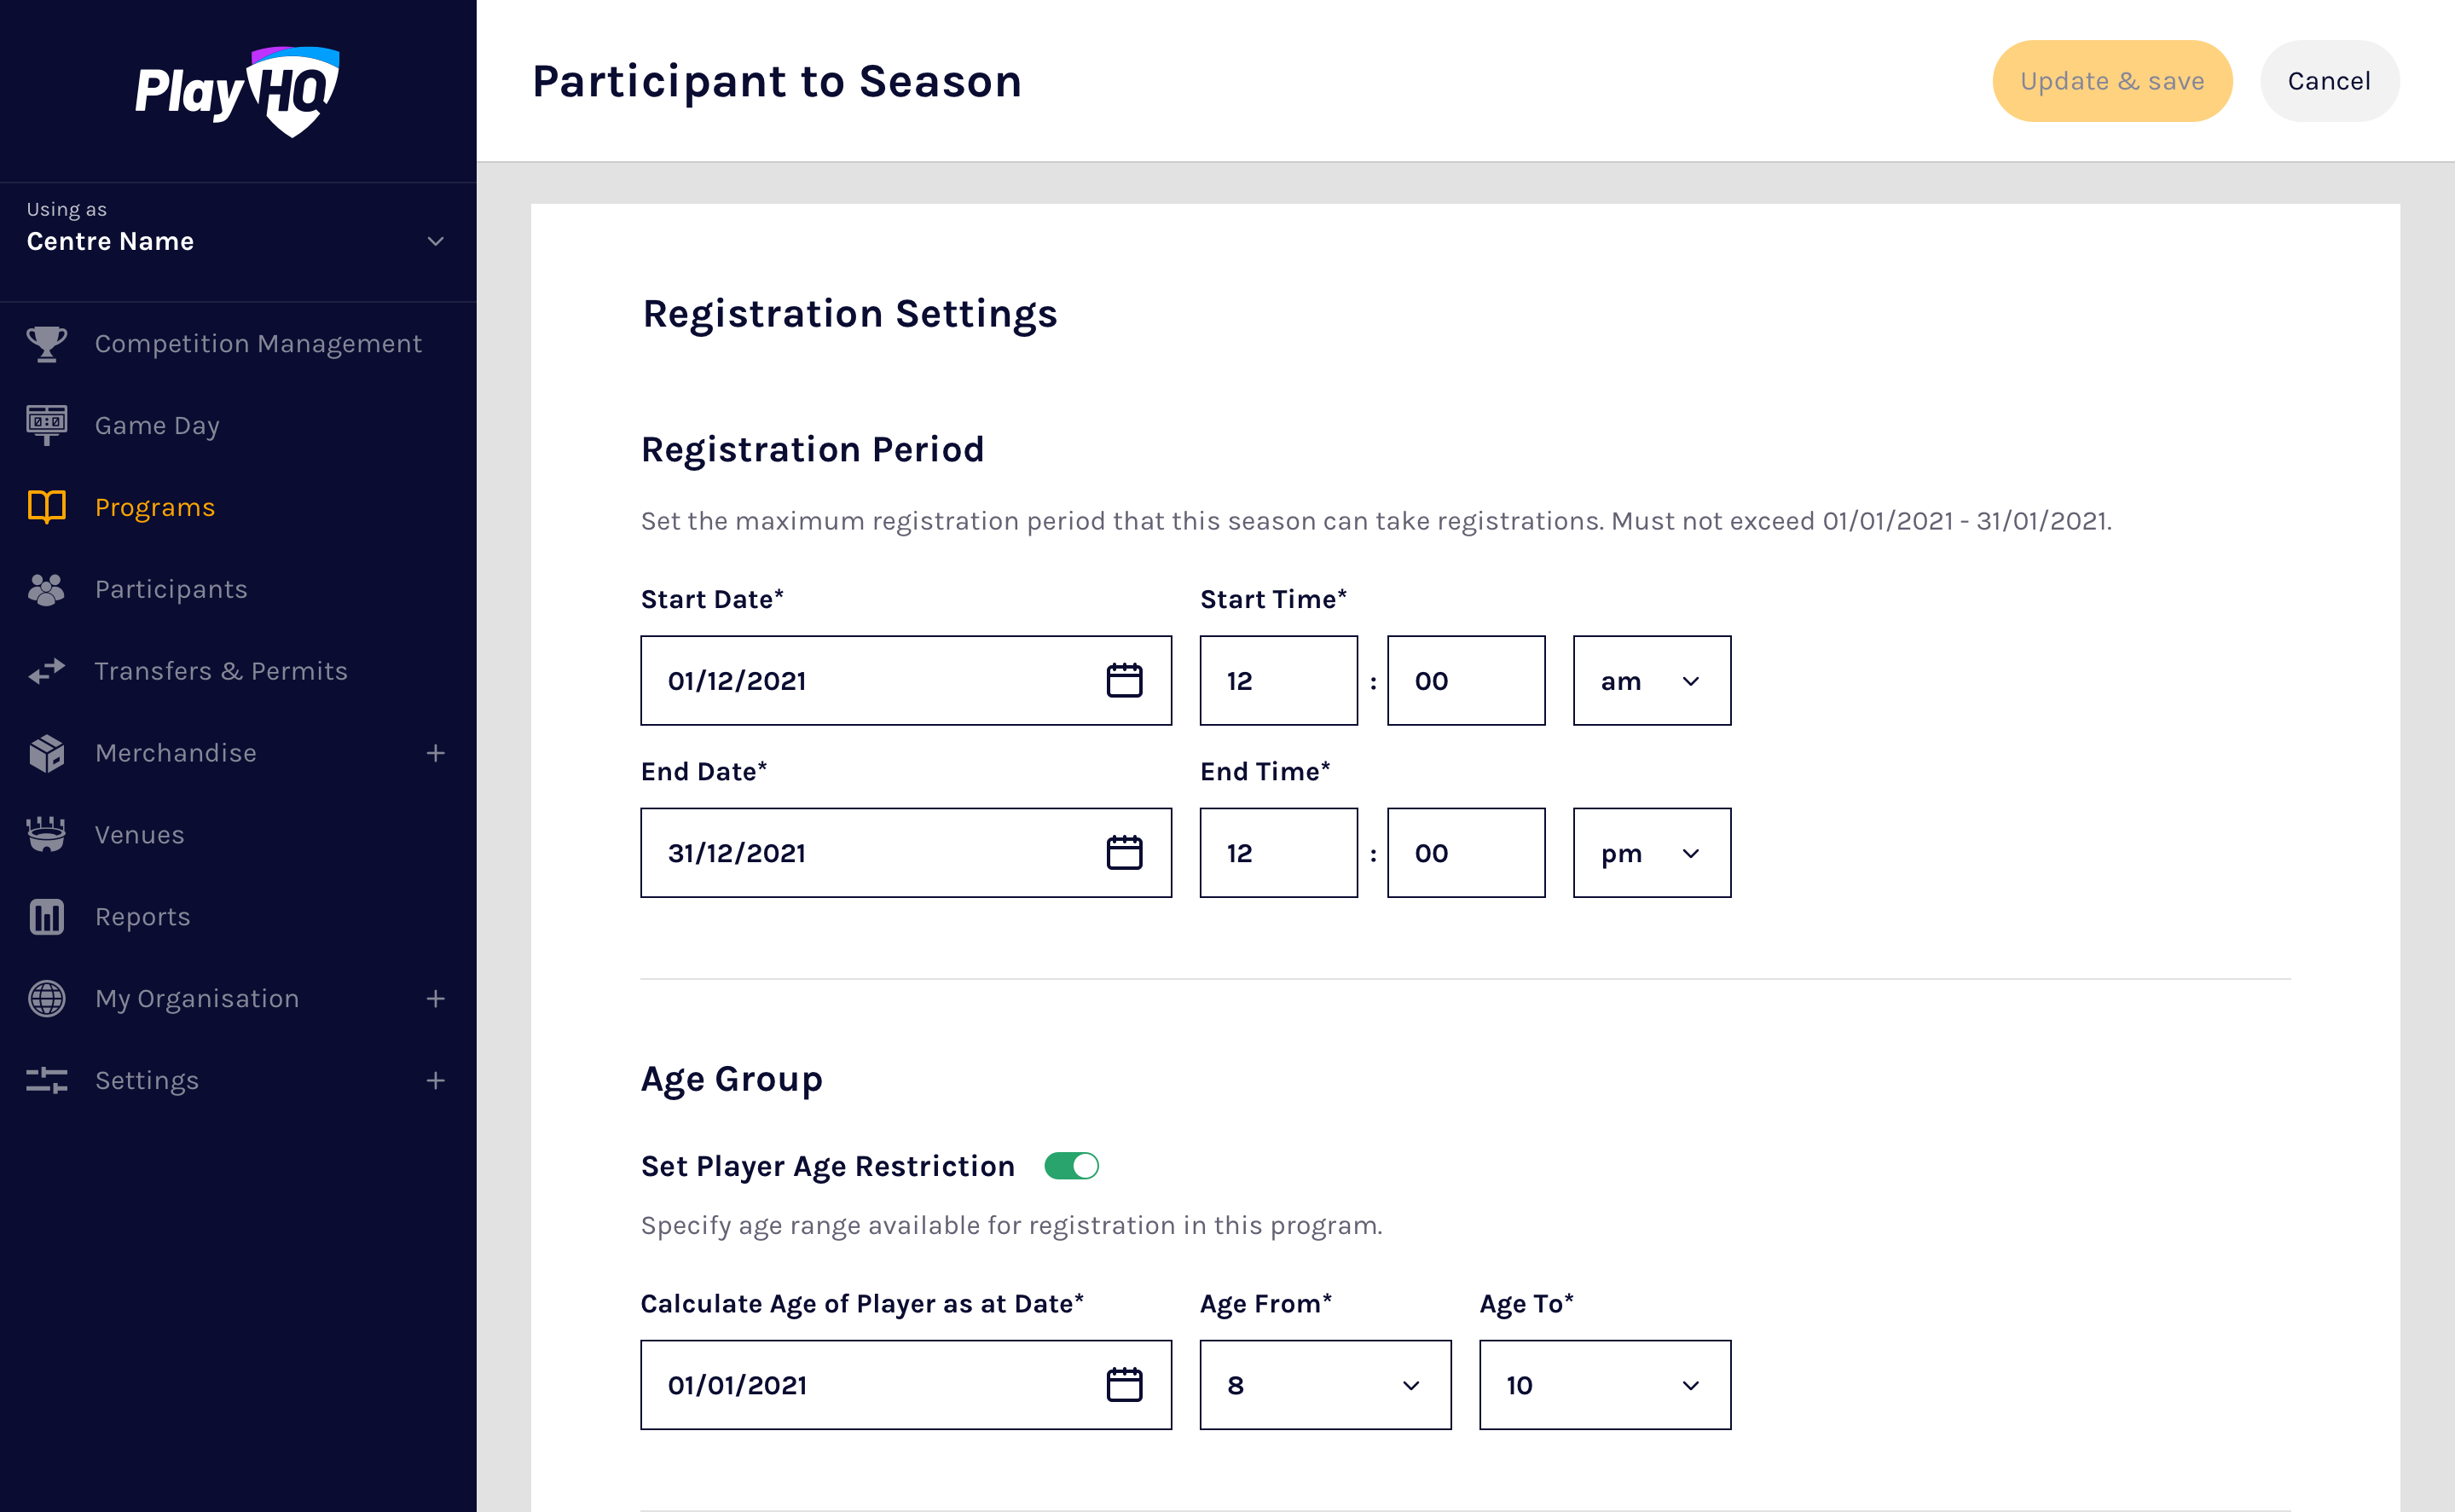Click the Programs book icon
Viewport: 2455px width, 1512px height.
click(46, 507)
